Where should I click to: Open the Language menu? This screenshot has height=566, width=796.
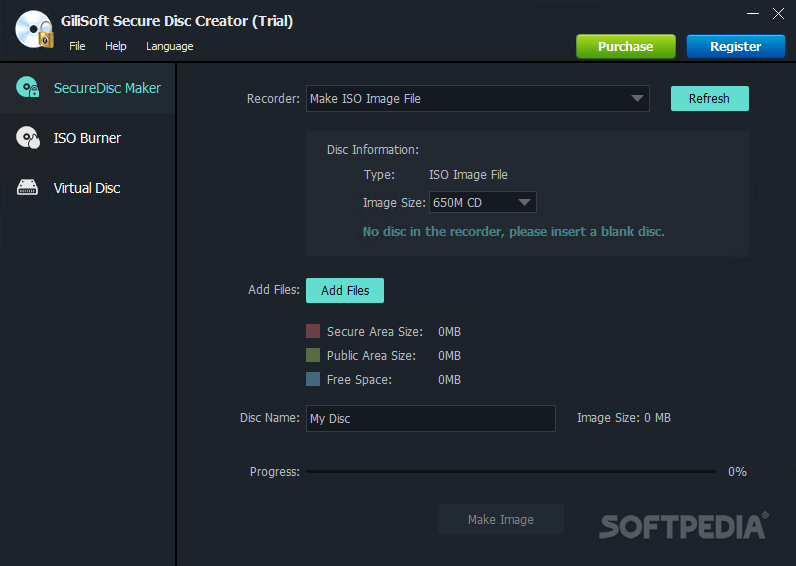tap(170, 46)
